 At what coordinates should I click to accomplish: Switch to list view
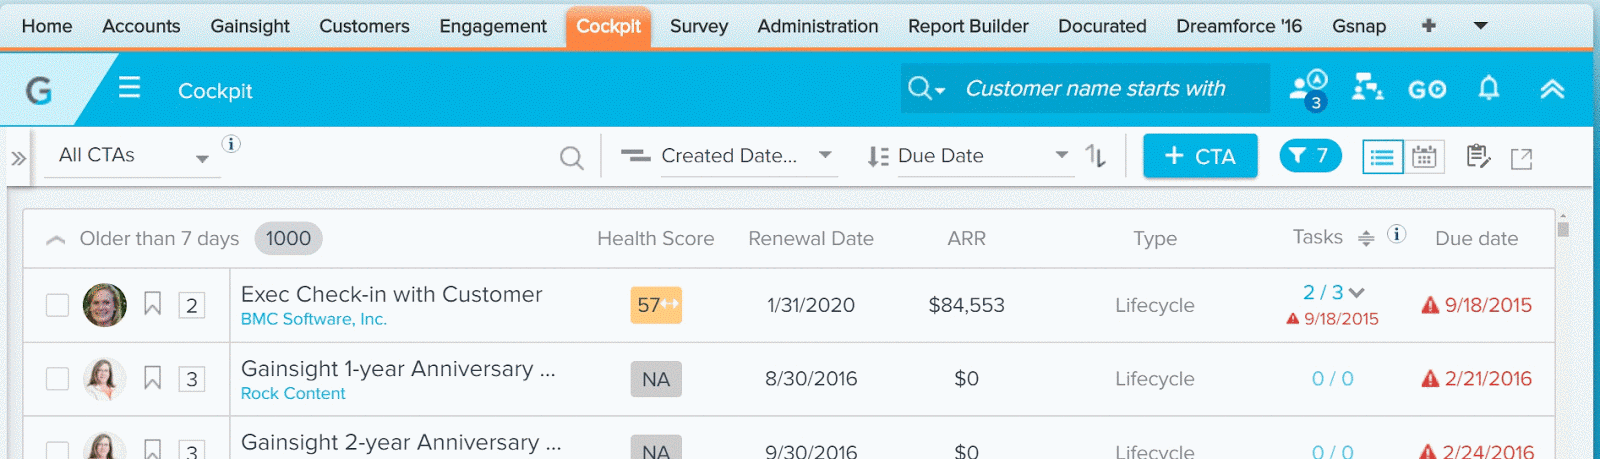[1382, 157]
